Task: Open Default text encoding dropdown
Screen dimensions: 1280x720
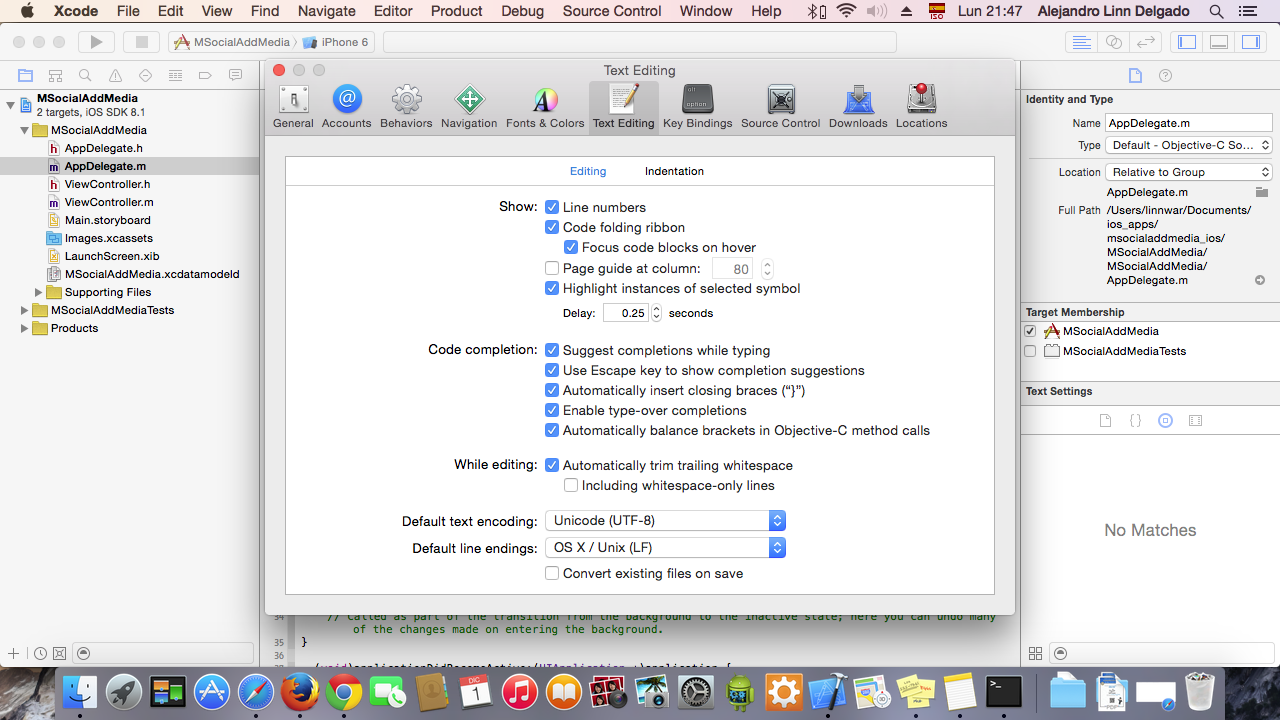Action: (665, 520)
